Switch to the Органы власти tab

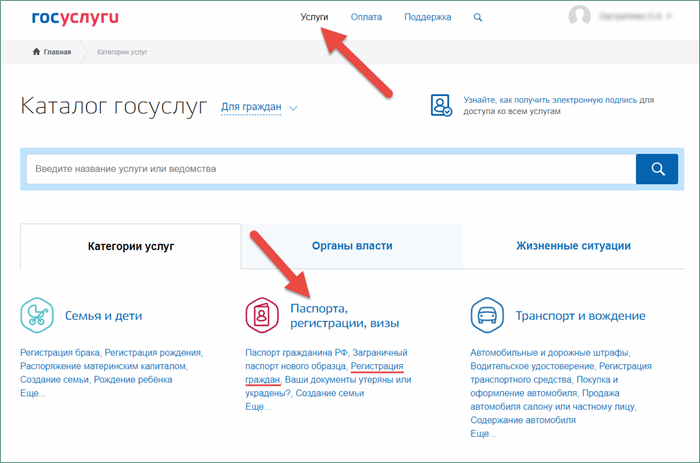352,246
